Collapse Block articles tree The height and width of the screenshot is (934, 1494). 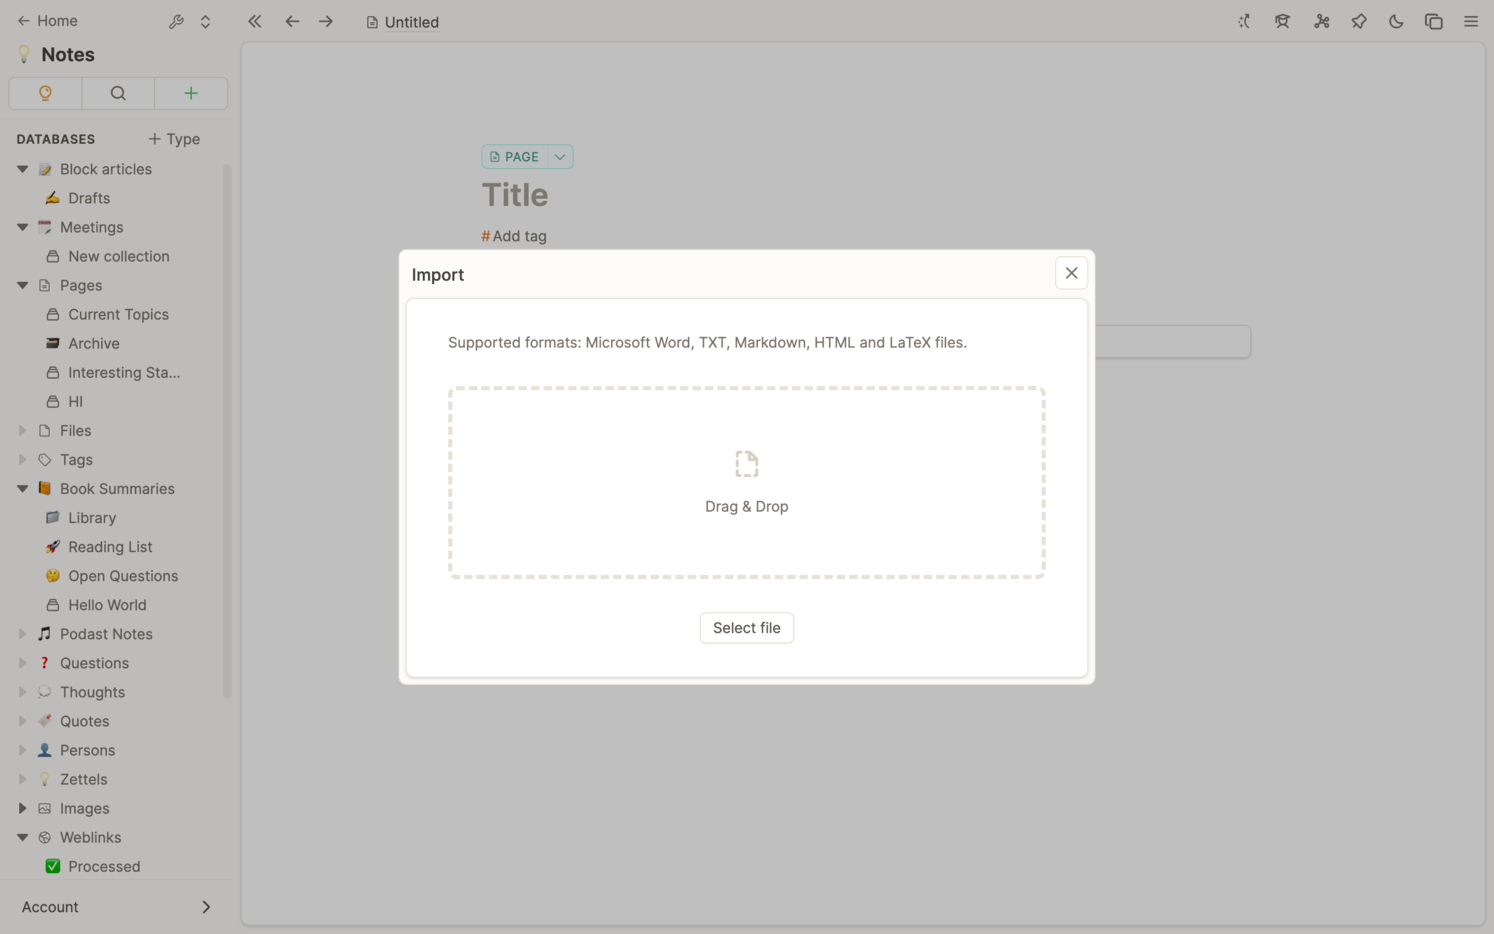tap(22, 169)
